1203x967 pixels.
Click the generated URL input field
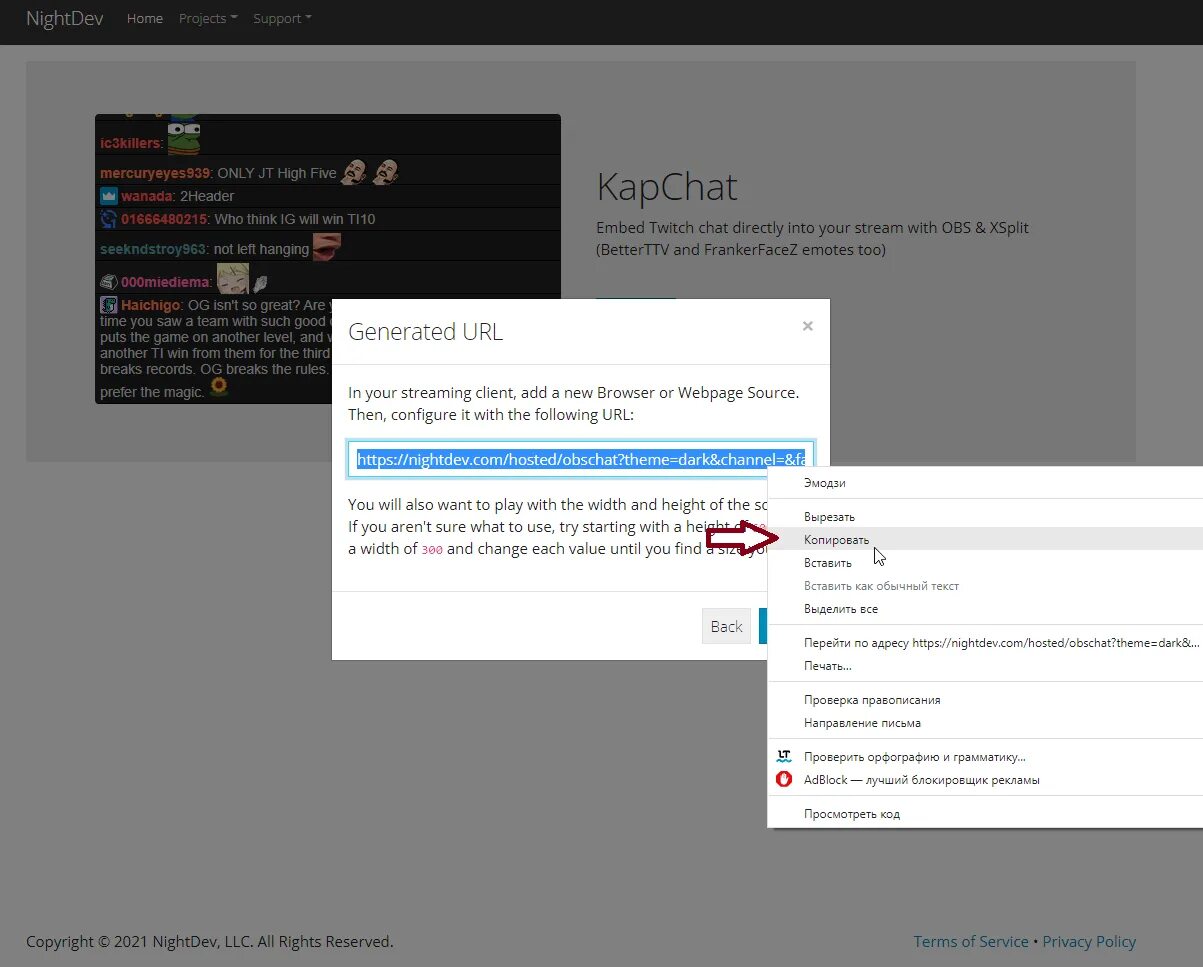581,459
